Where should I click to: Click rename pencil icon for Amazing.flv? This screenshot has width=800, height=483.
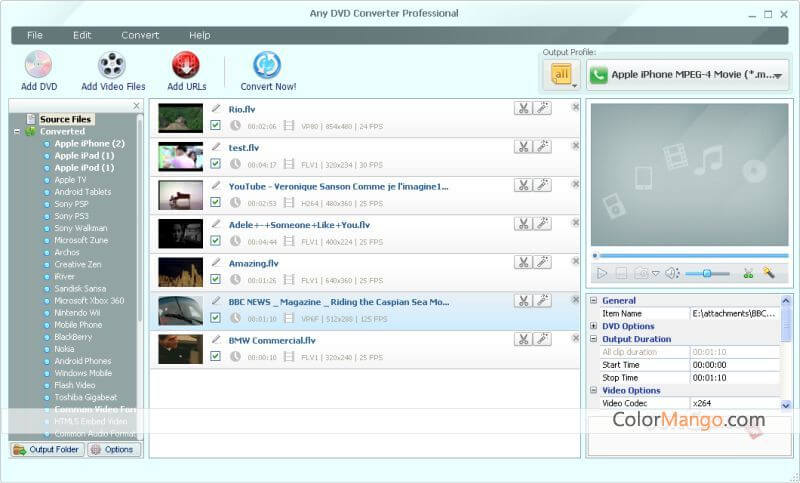click(216, 261)
